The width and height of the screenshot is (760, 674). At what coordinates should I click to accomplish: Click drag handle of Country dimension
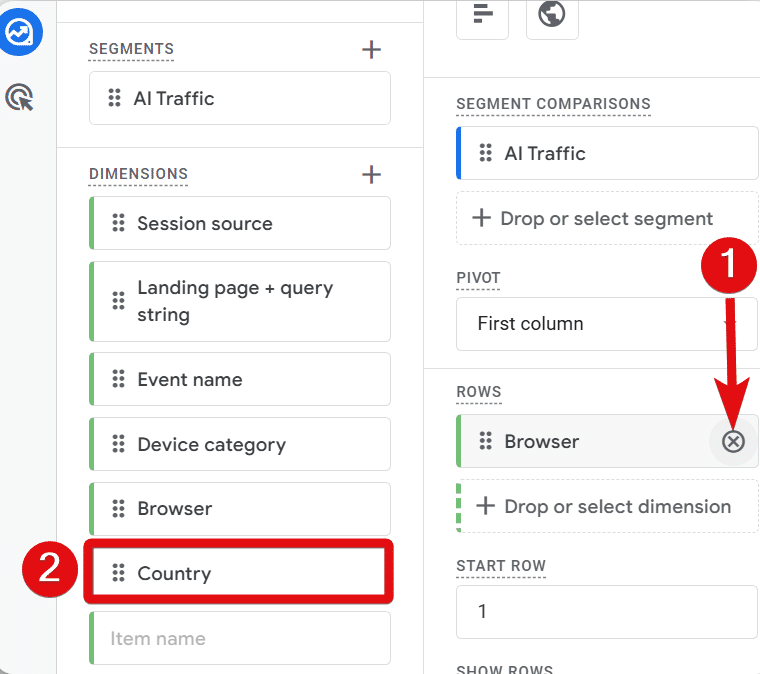pos(118,573)
